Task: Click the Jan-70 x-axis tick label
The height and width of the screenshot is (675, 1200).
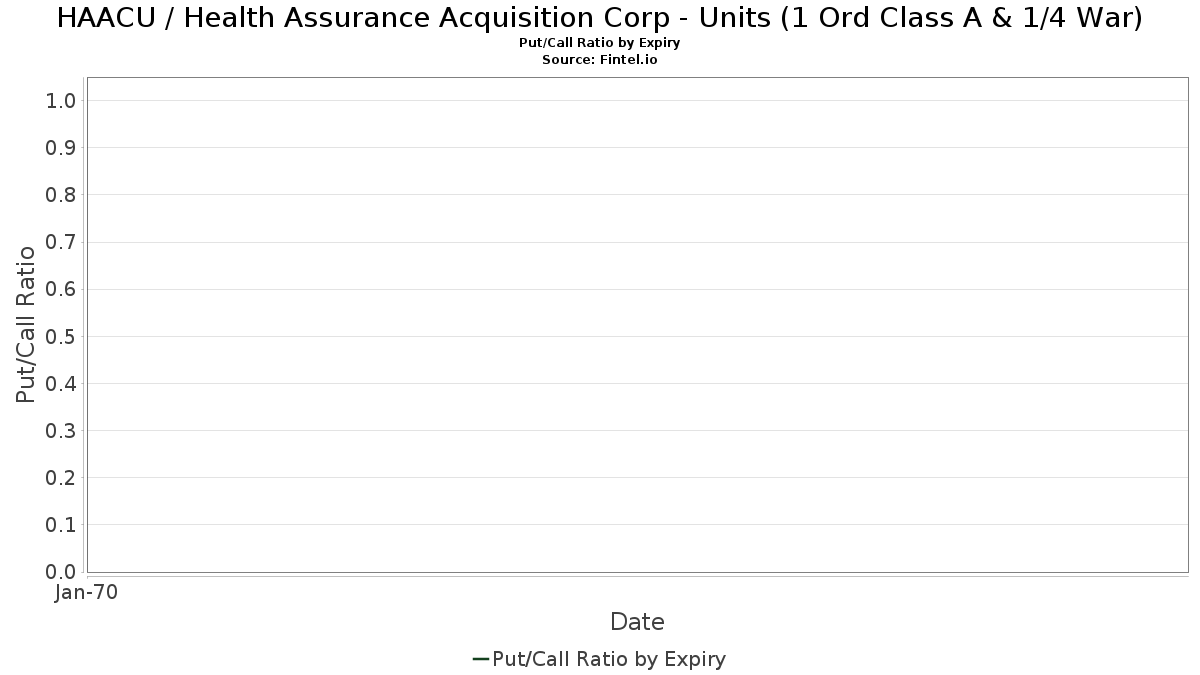Action: [86, 593]
